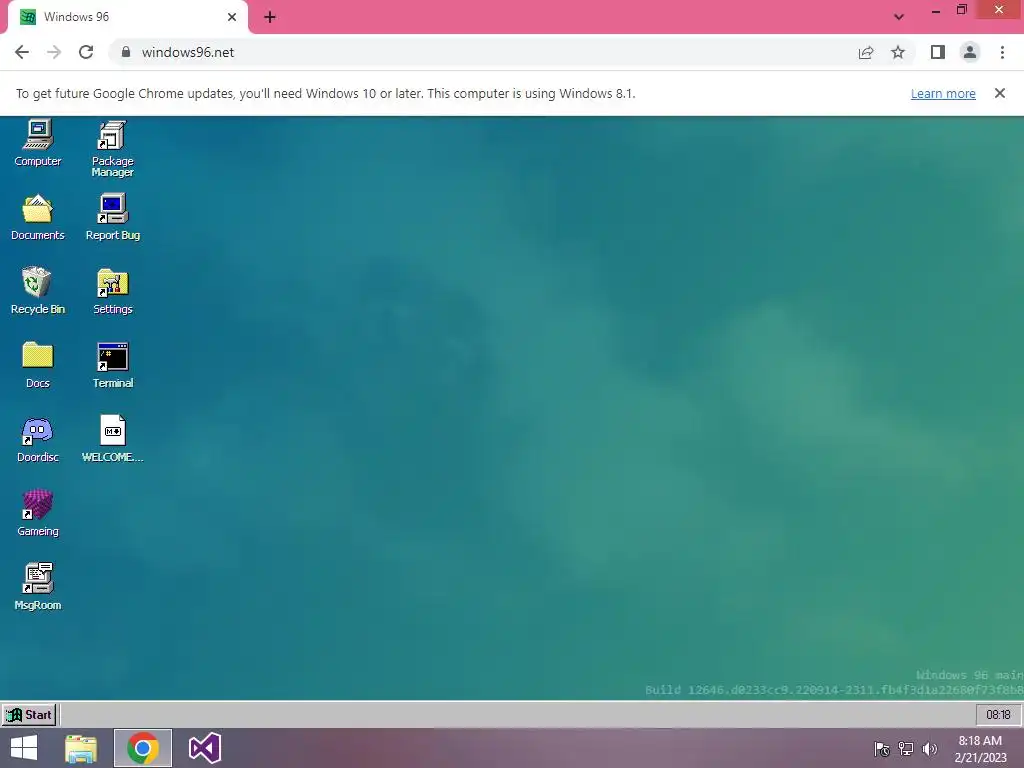
Task: Select the Windows 96 browser tab
Action: (x=127, y=17)
